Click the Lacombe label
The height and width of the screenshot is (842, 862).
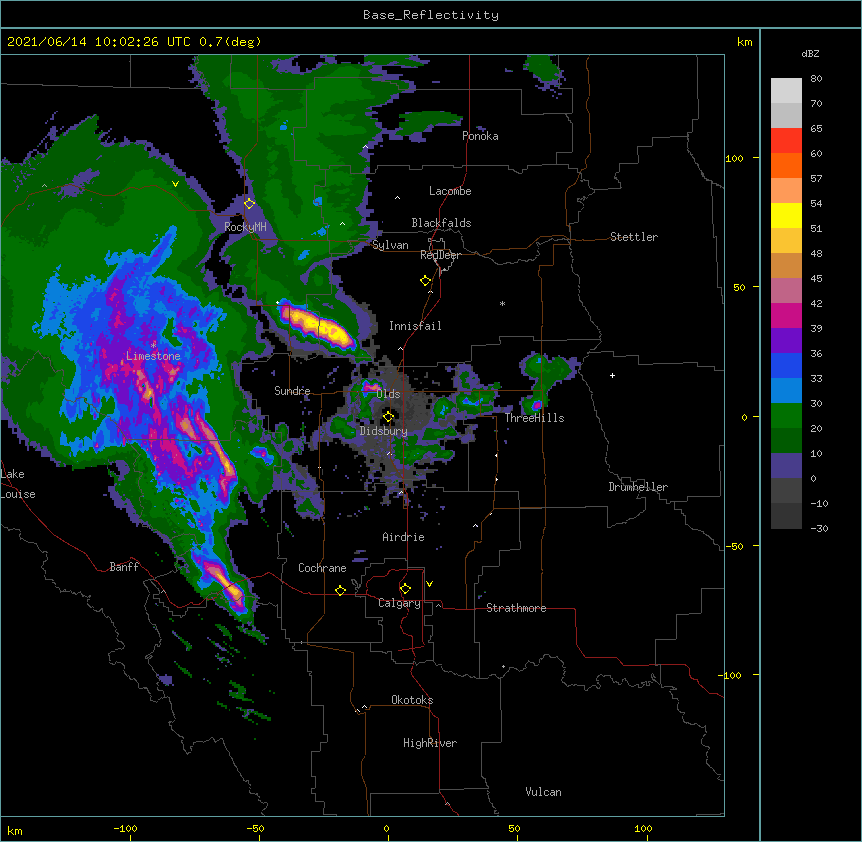450,191
